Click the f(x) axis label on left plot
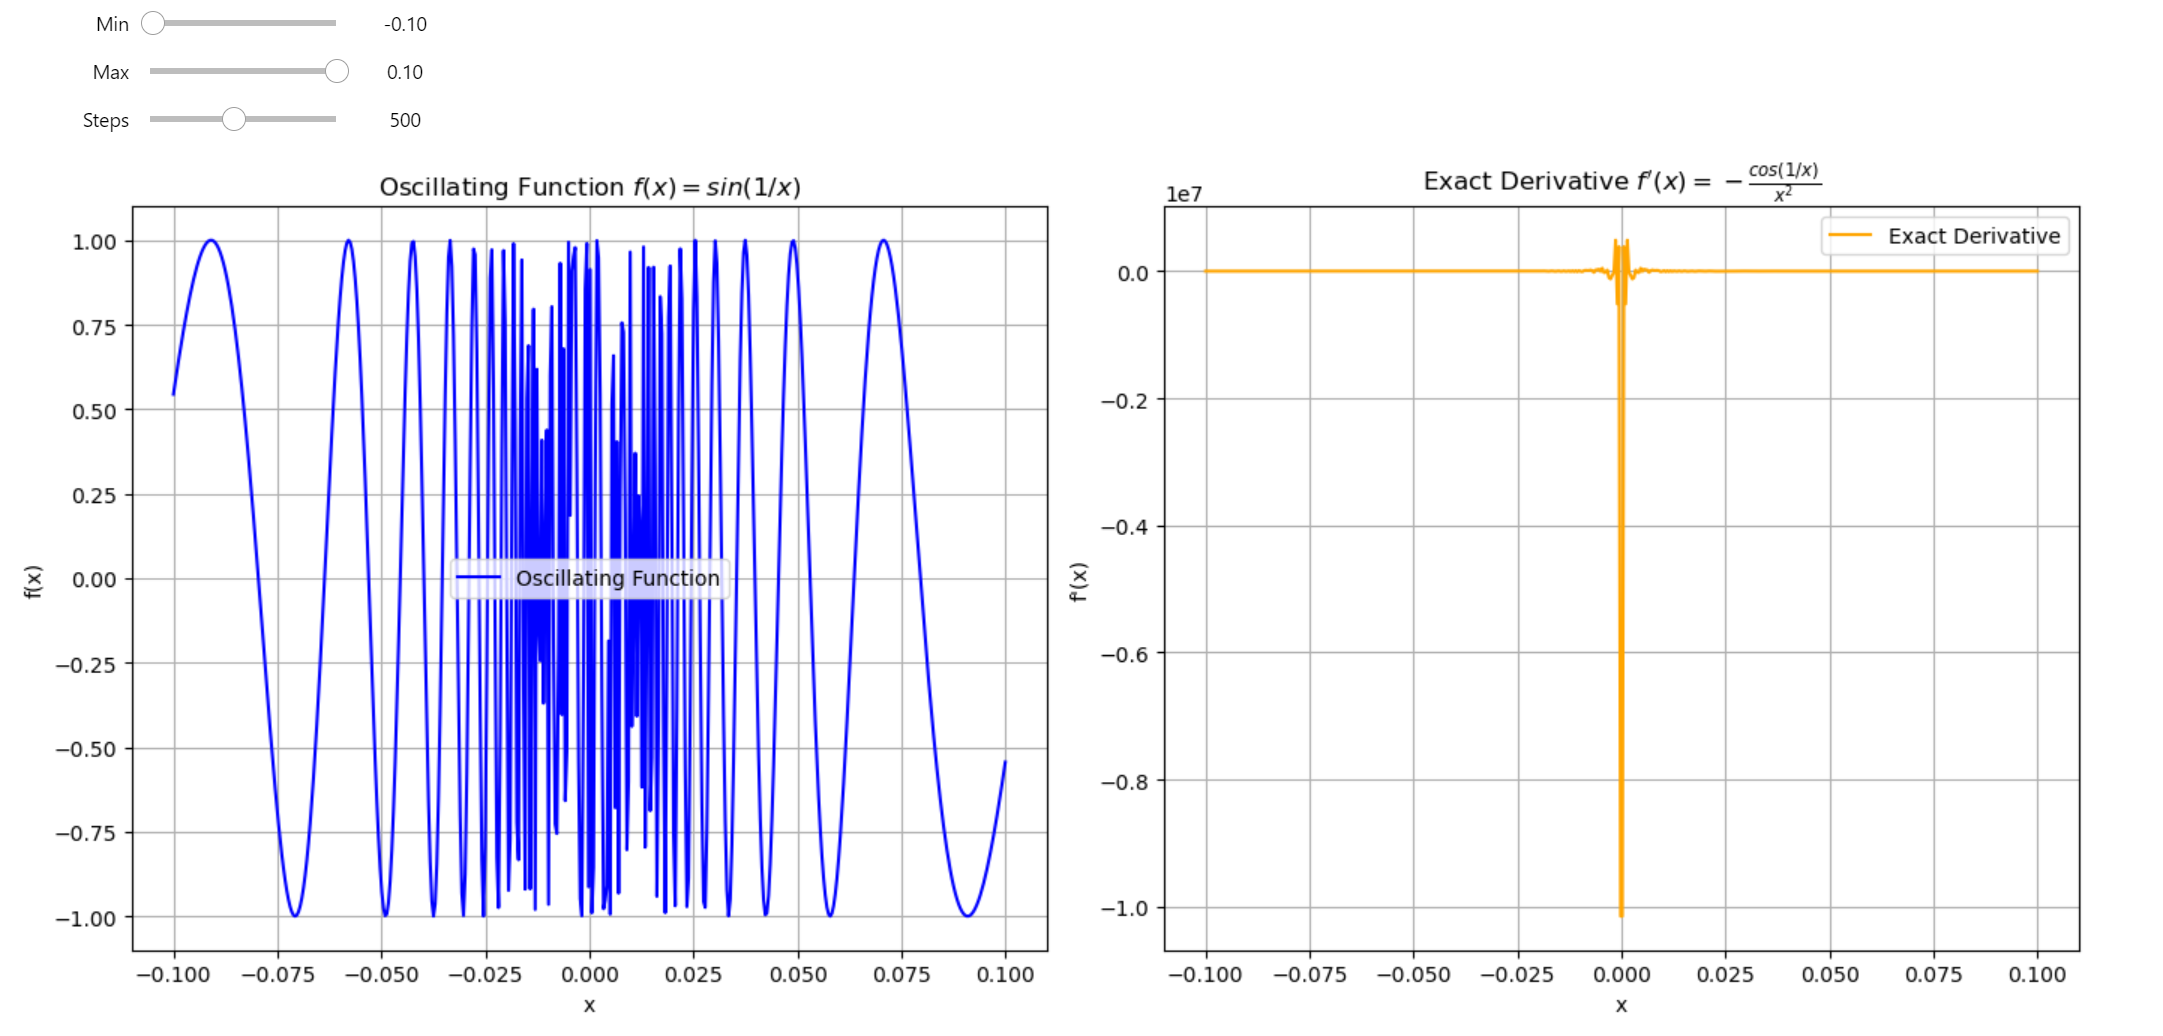2163x1036 pixels. (34, 581)
